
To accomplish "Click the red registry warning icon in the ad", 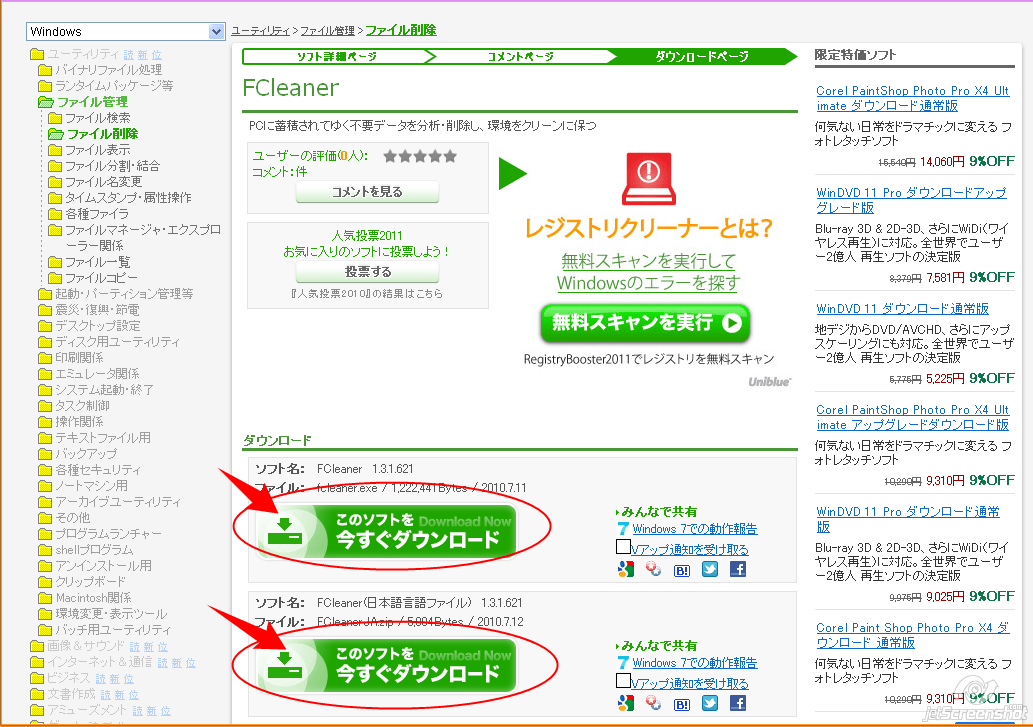I will click(649, 178).
